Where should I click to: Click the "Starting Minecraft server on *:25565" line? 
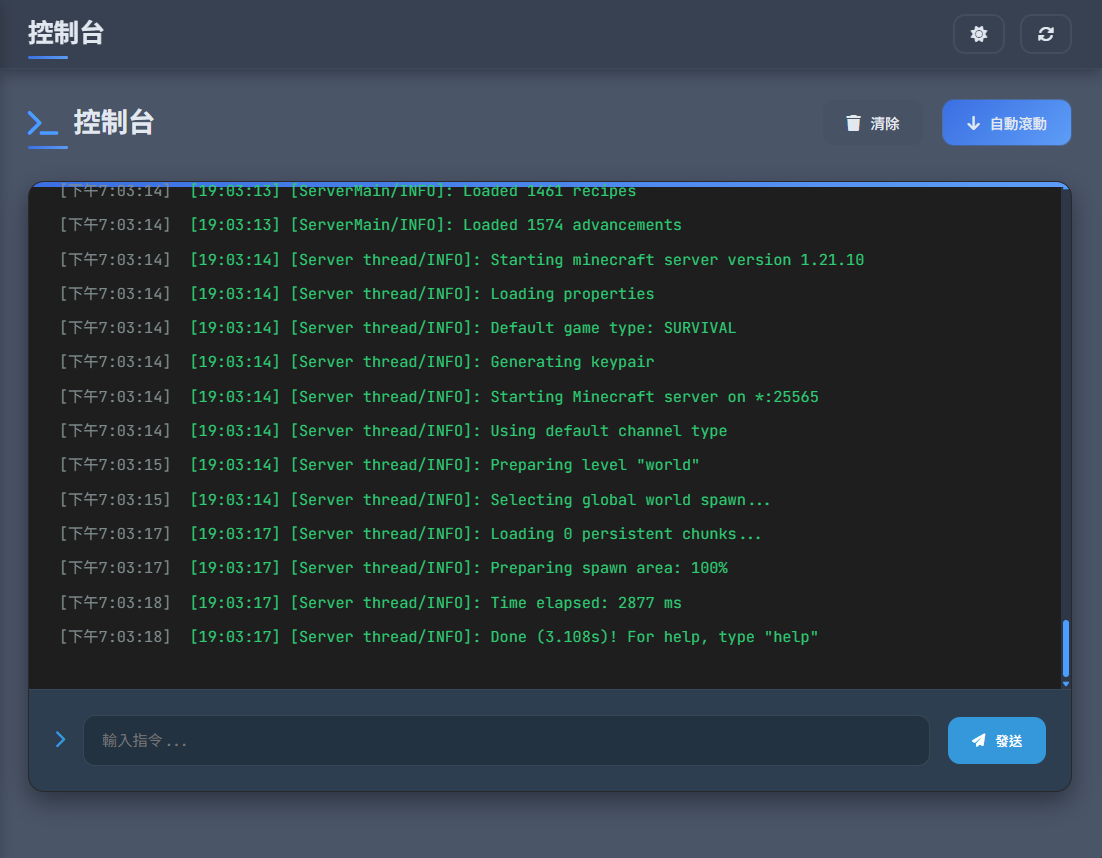pos(504,397)
